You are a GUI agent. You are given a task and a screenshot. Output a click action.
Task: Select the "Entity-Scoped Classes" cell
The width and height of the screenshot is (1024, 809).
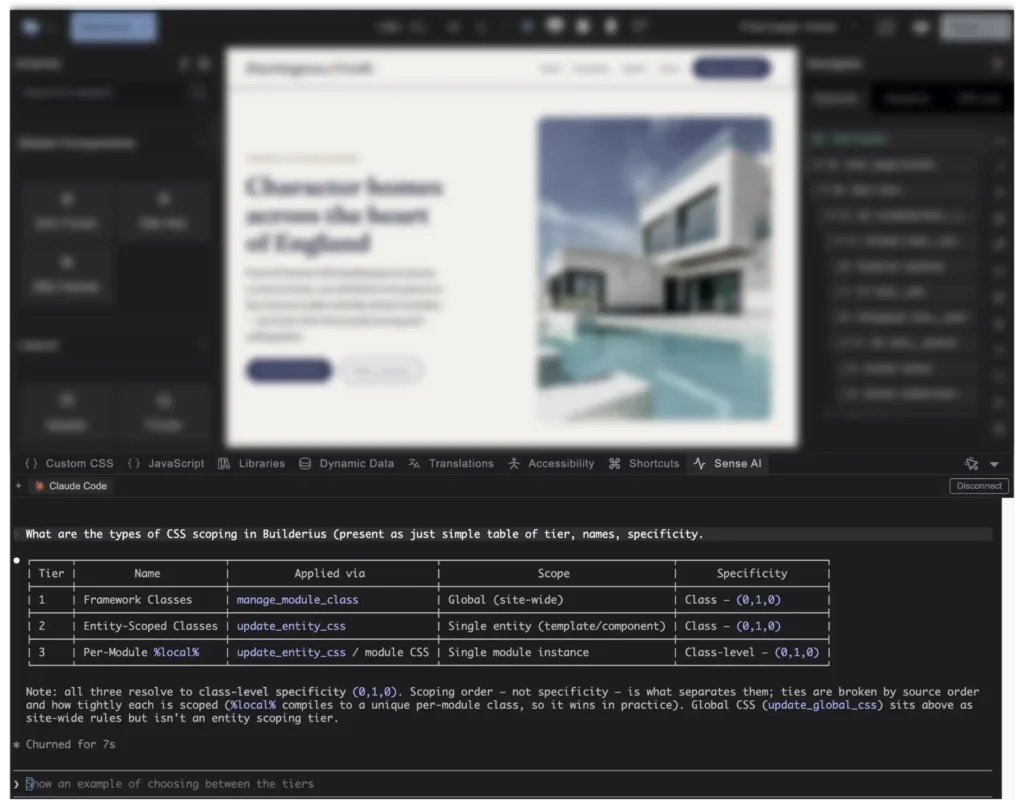point(150,626)
